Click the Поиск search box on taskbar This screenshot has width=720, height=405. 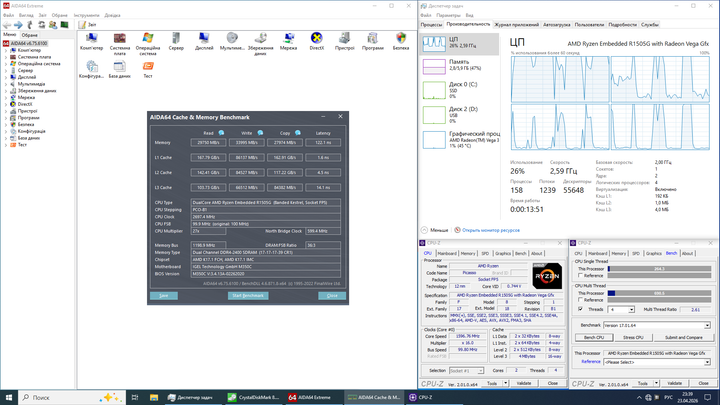pos(72,397)
